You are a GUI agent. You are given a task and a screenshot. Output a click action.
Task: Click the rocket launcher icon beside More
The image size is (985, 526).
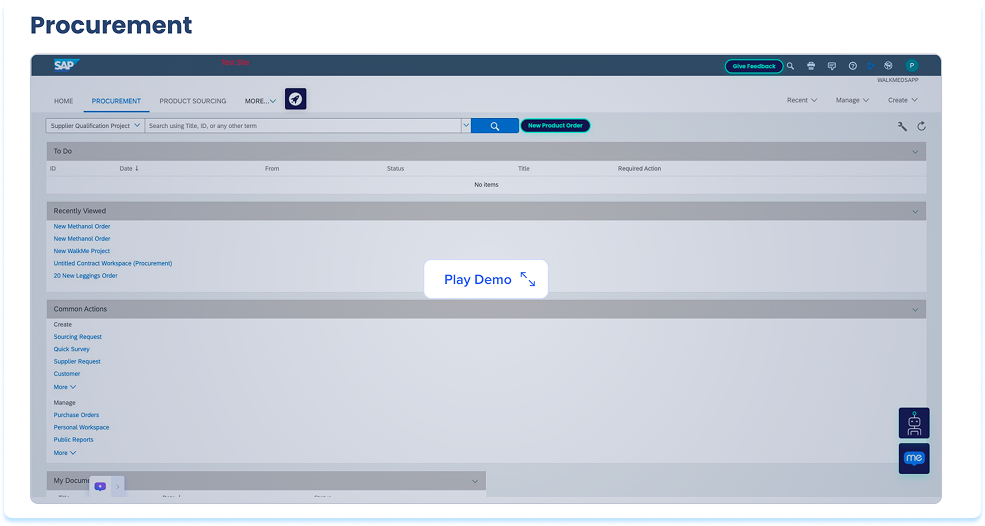pos(295,99)
